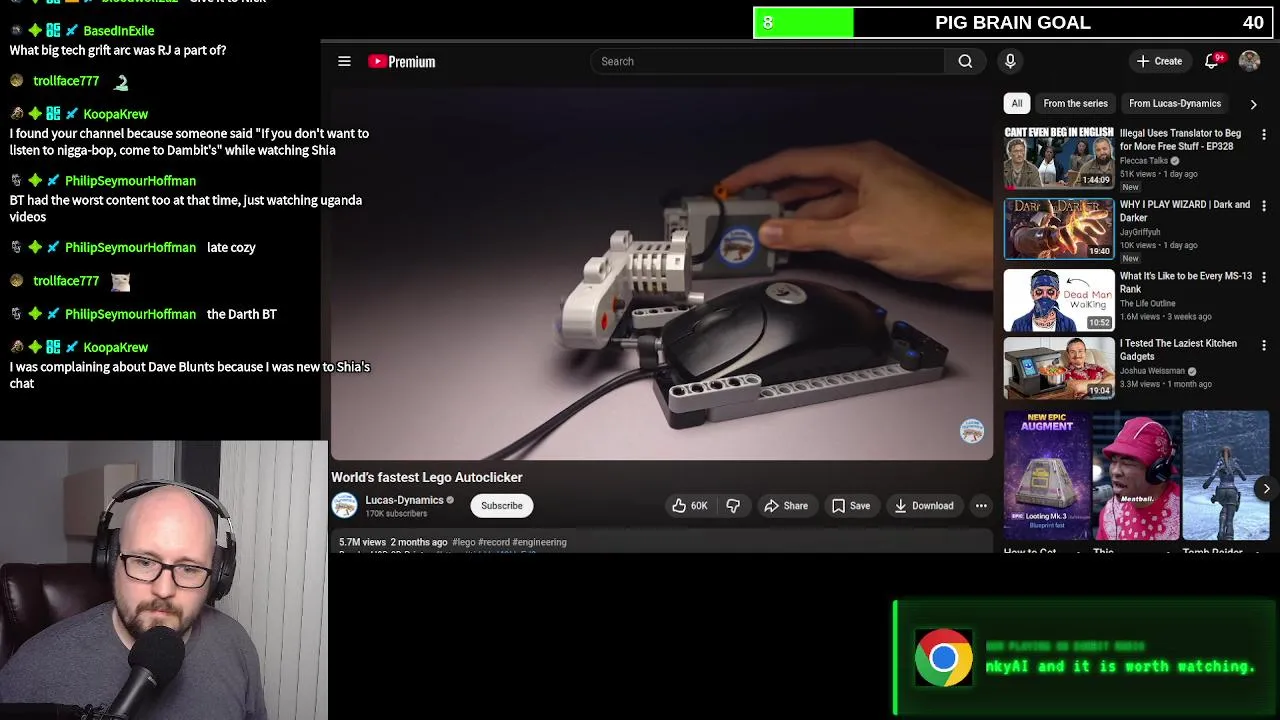Open the Meatball short thumbnail
The width and height of the screenshot is (1280, 720).
pyautogui.click(x=1136, y=476)
